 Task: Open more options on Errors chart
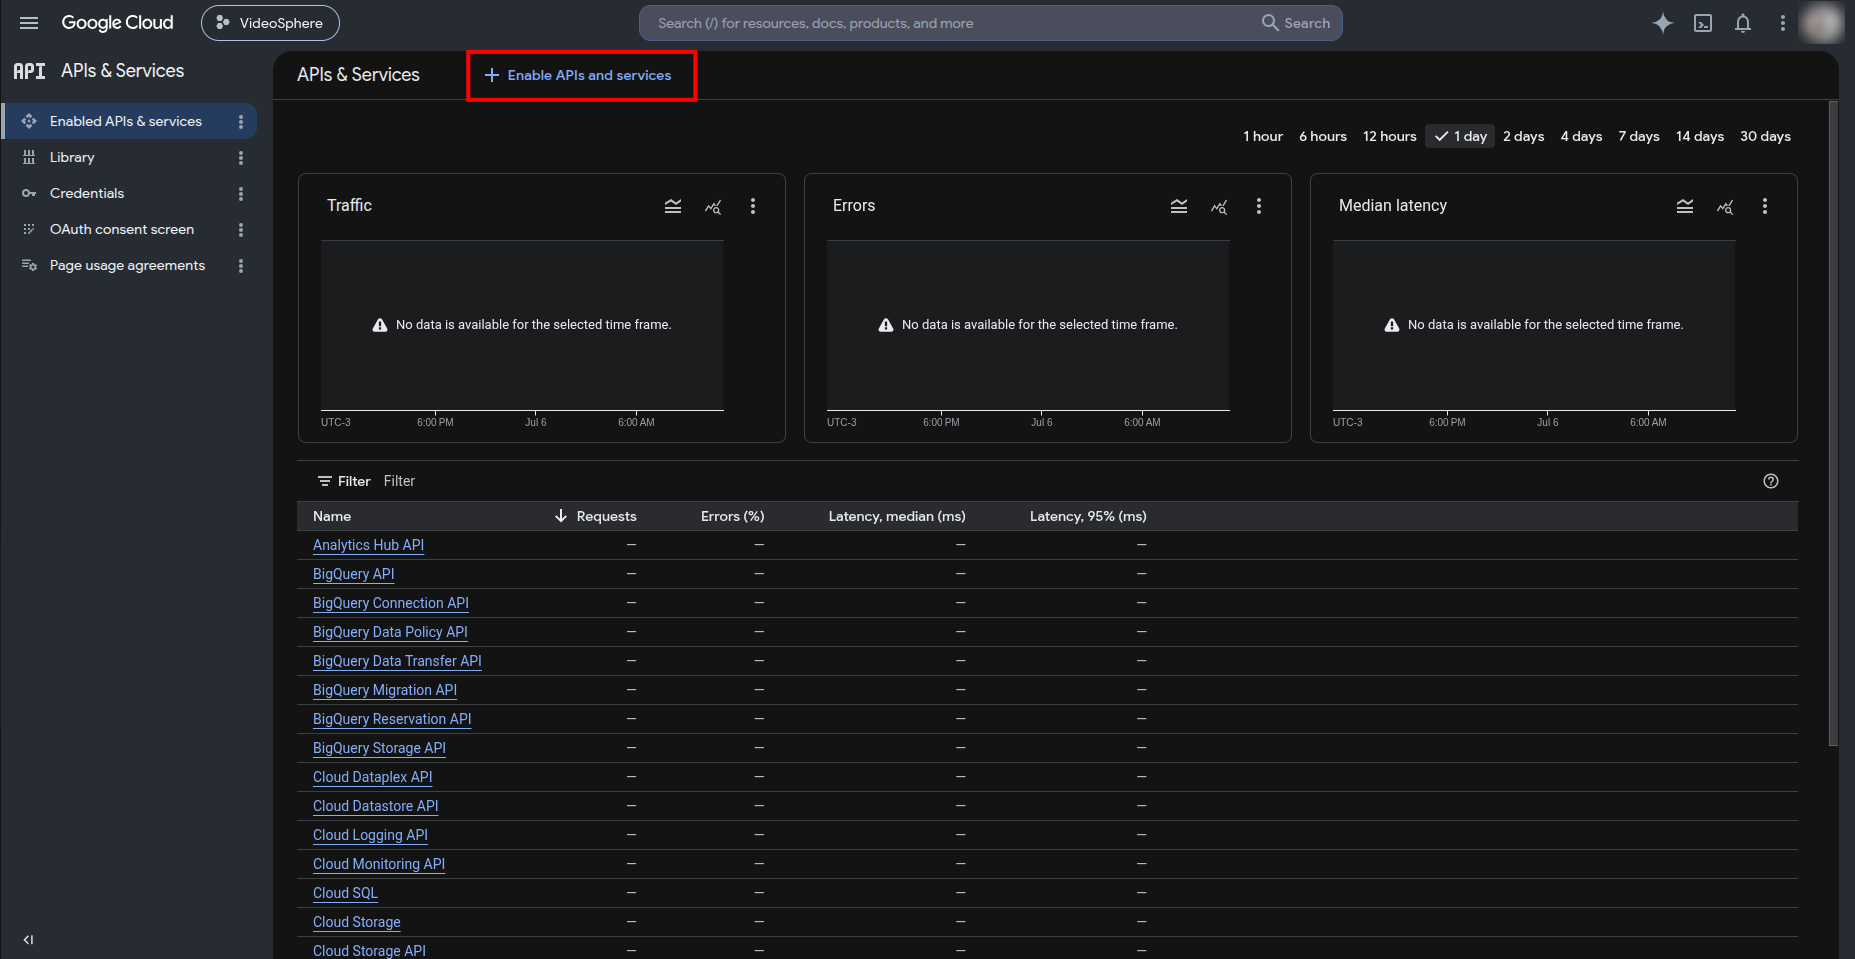pos(1259,206)
